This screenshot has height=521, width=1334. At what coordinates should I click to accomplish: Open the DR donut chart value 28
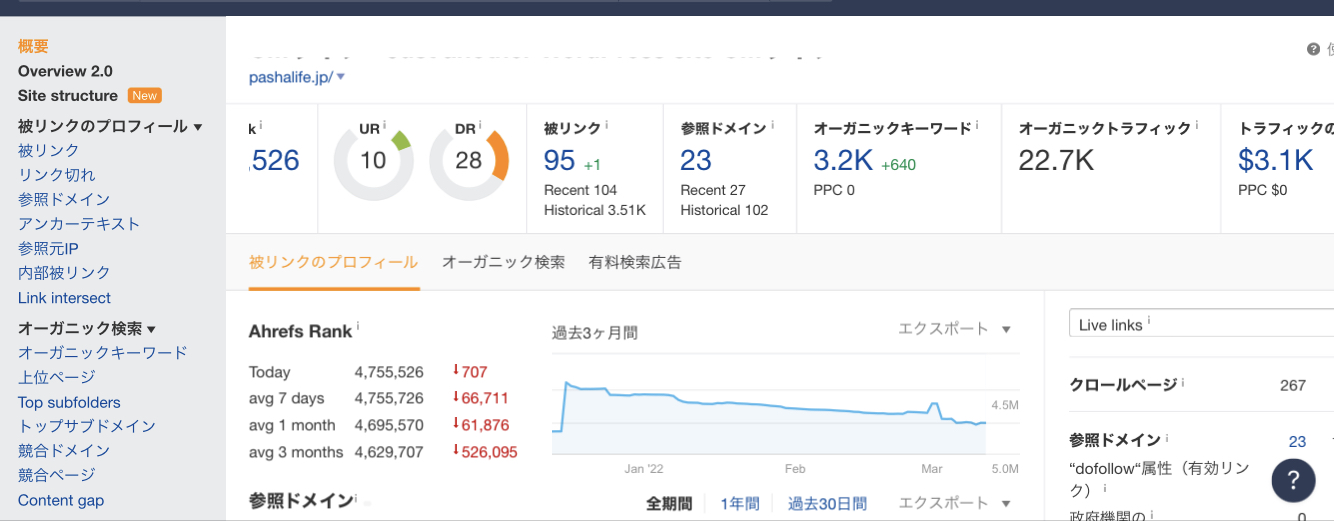pyautogui.click(x=468, y=161)
